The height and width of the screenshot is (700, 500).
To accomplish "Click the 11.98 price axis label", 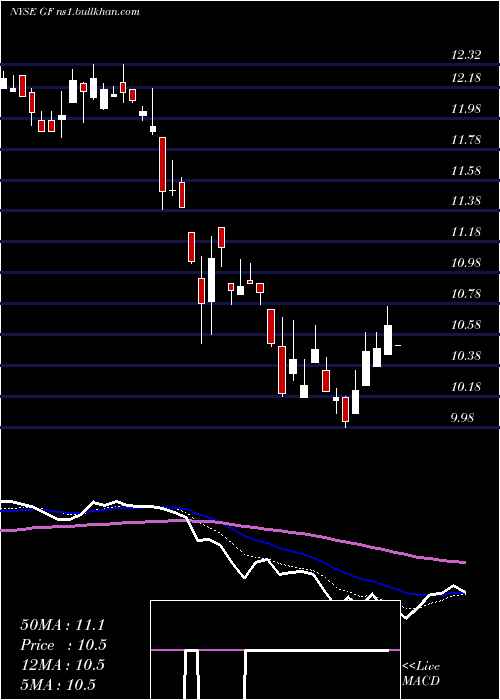I will (x=466, y=109).
